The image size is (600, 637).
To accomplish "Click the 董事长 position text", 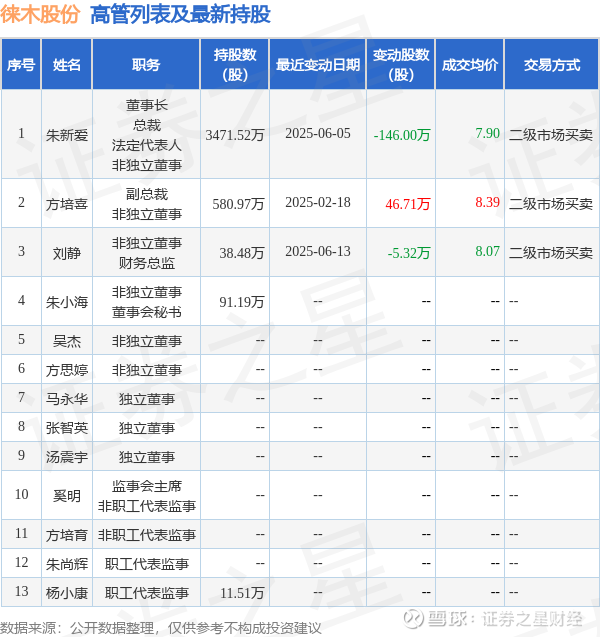I will tap(147, 105).
